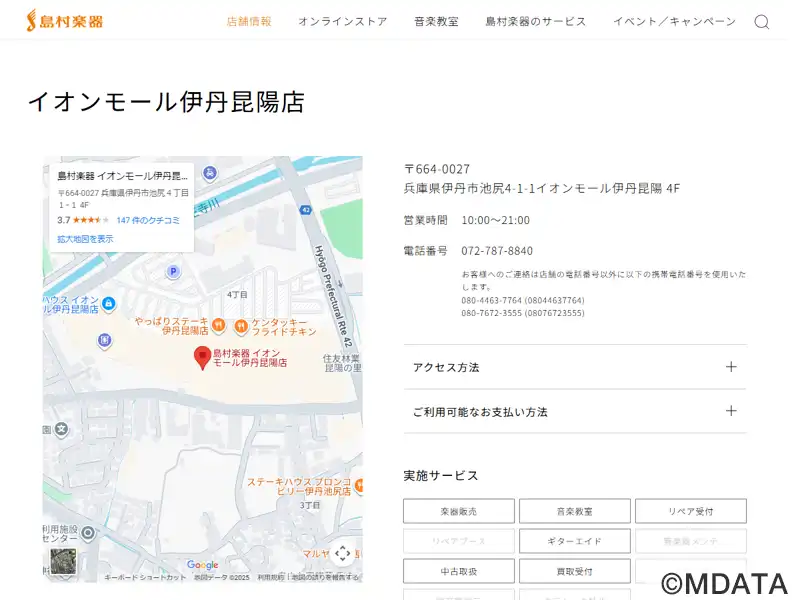800x600 pixels.
Task: Click the blue accessibility marker at map top
Action: pyautogui.click(x=210, y=173)
